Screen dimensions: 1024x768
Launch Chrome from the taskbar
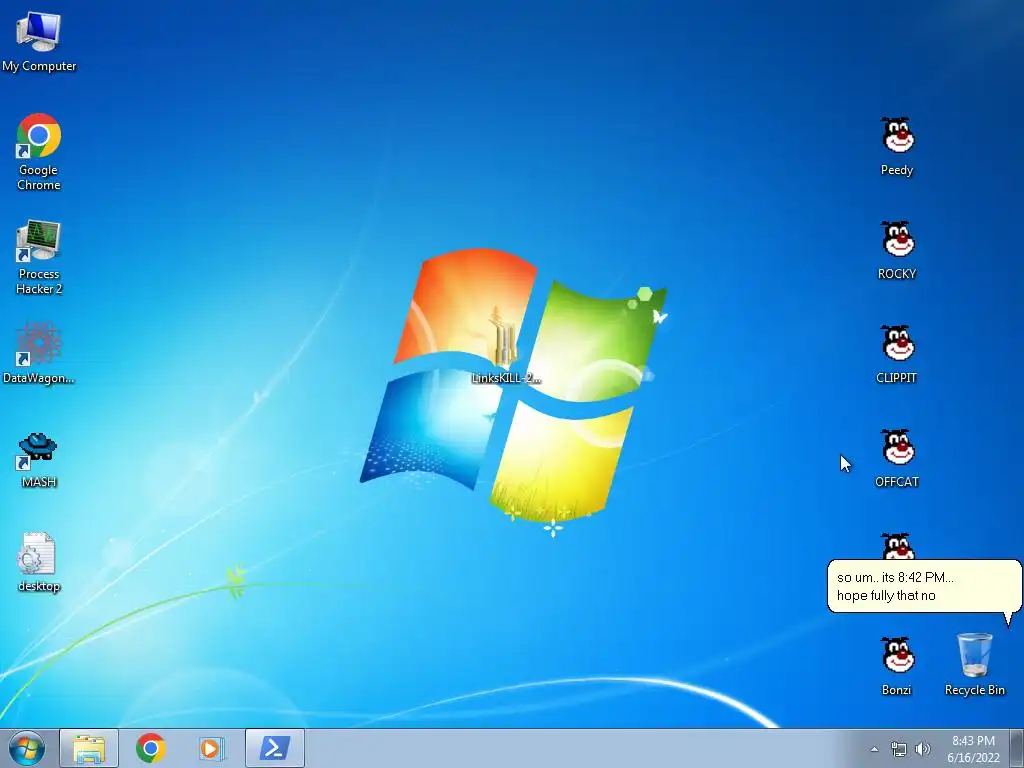(151, 748)
